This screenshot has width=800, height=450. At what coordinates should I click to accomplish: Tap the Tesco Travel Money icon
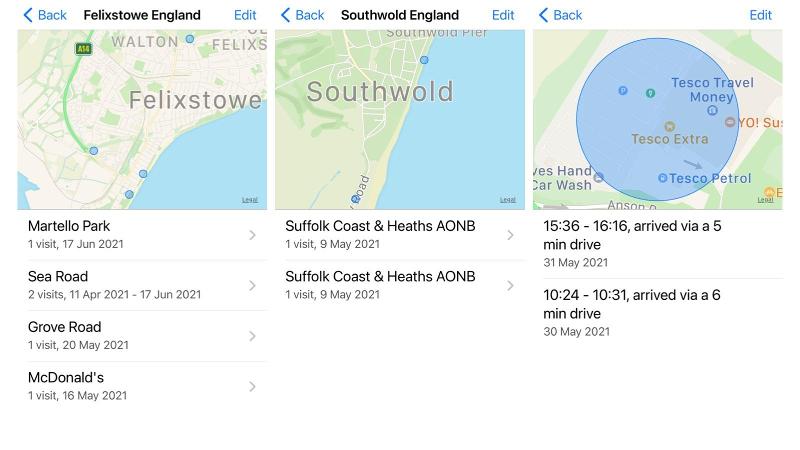pyautogui.click(x=712, y=111)
